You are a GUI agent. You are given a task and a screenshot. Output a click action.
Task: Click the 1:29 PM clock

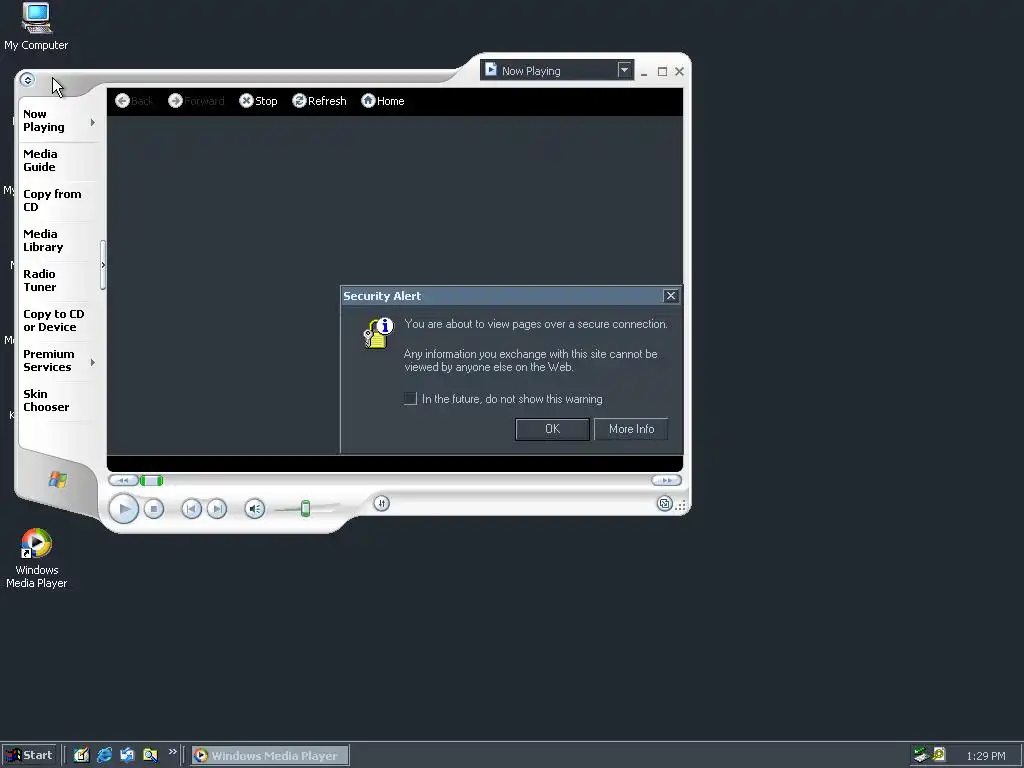click(985, 756)
